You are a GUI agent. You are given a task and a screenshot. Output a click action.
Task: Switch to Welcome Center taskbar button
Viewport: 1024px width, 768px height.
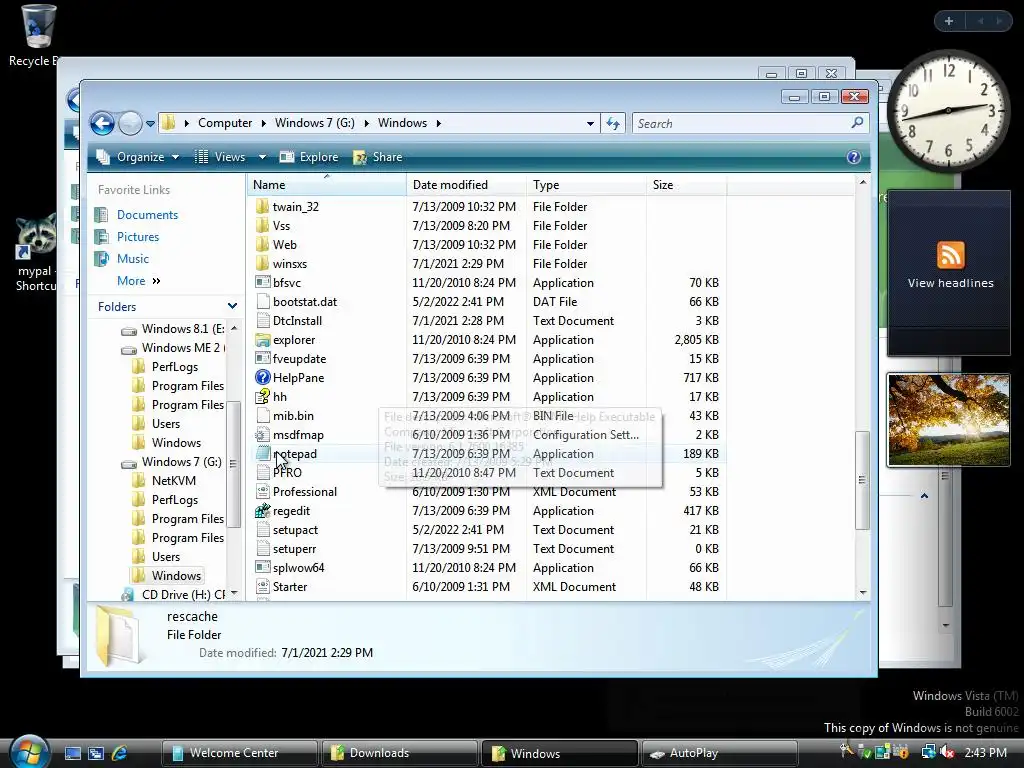[239, 753]
